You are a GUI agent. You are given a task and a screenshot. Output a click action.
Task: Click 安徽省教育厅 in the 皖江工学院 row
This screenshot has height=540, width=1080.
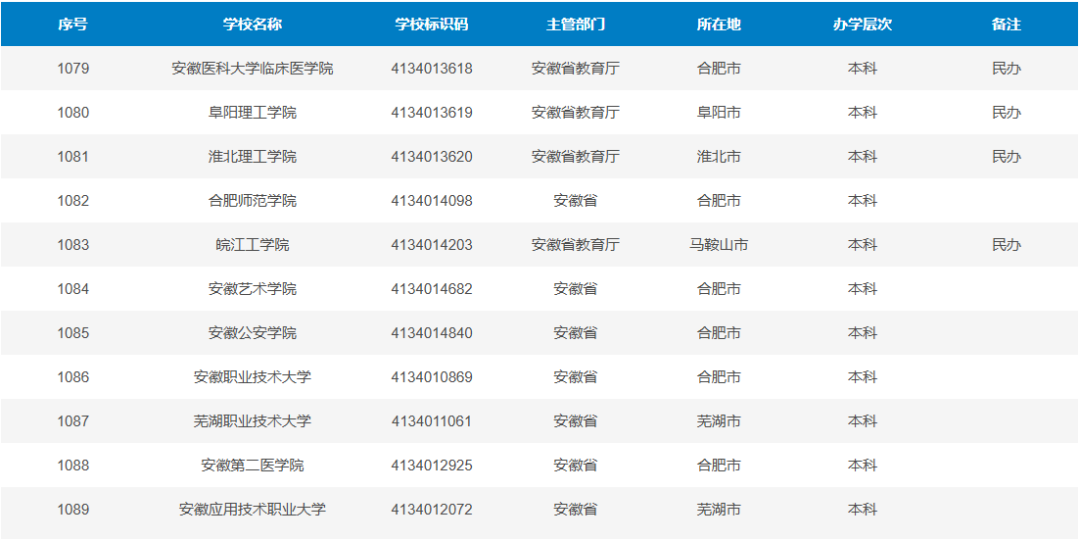[x=575, y=245]
